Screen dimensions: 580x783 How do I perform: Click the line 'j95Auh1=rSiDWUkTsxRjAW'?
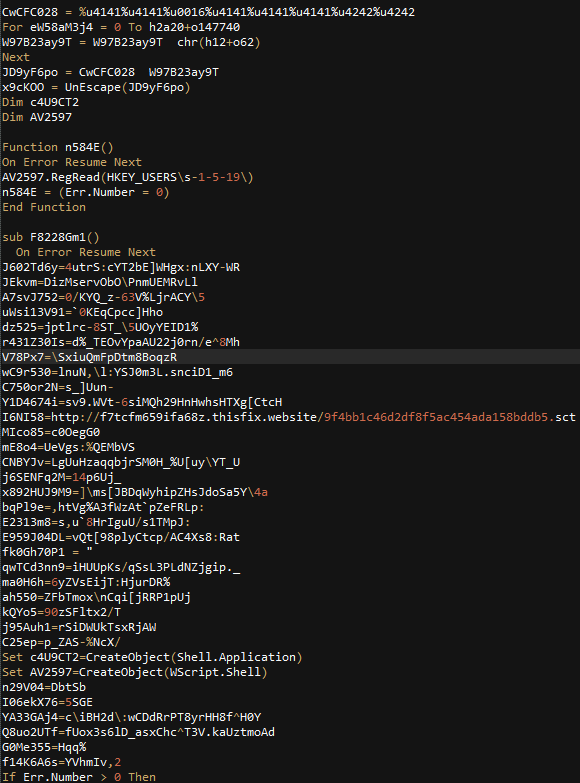pyautogui.click(x=79, y=627)
